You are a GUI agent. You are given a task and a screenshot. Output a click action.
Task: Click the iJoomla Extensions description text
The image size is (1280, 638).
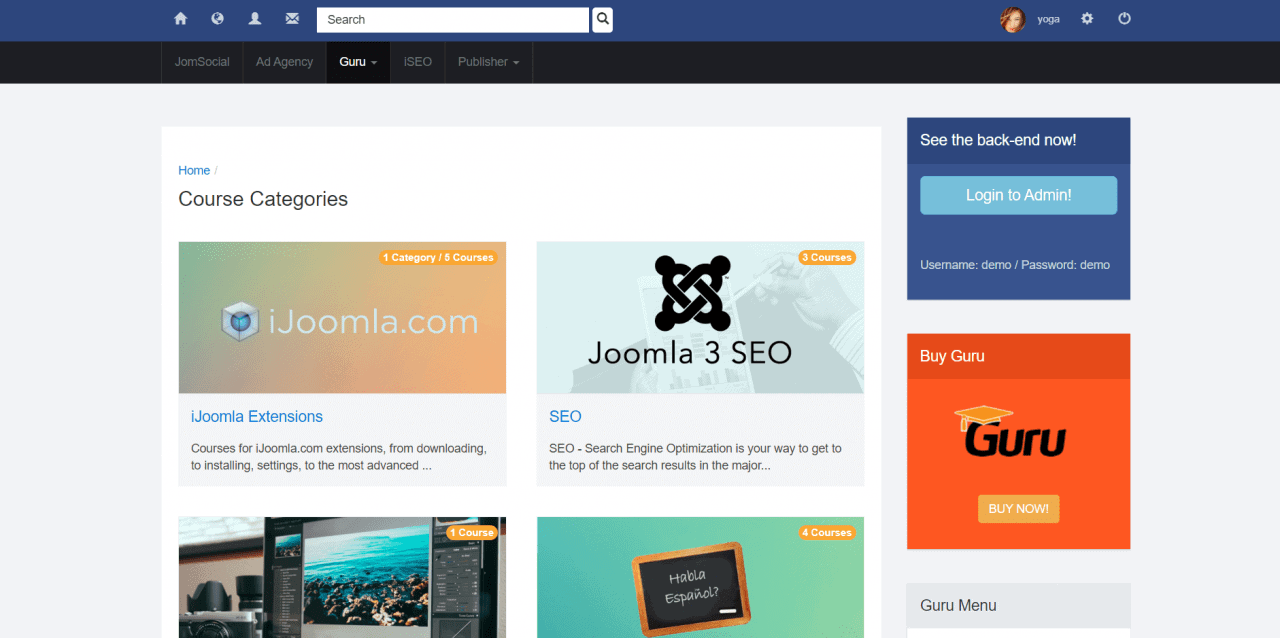tap(339, 457)
